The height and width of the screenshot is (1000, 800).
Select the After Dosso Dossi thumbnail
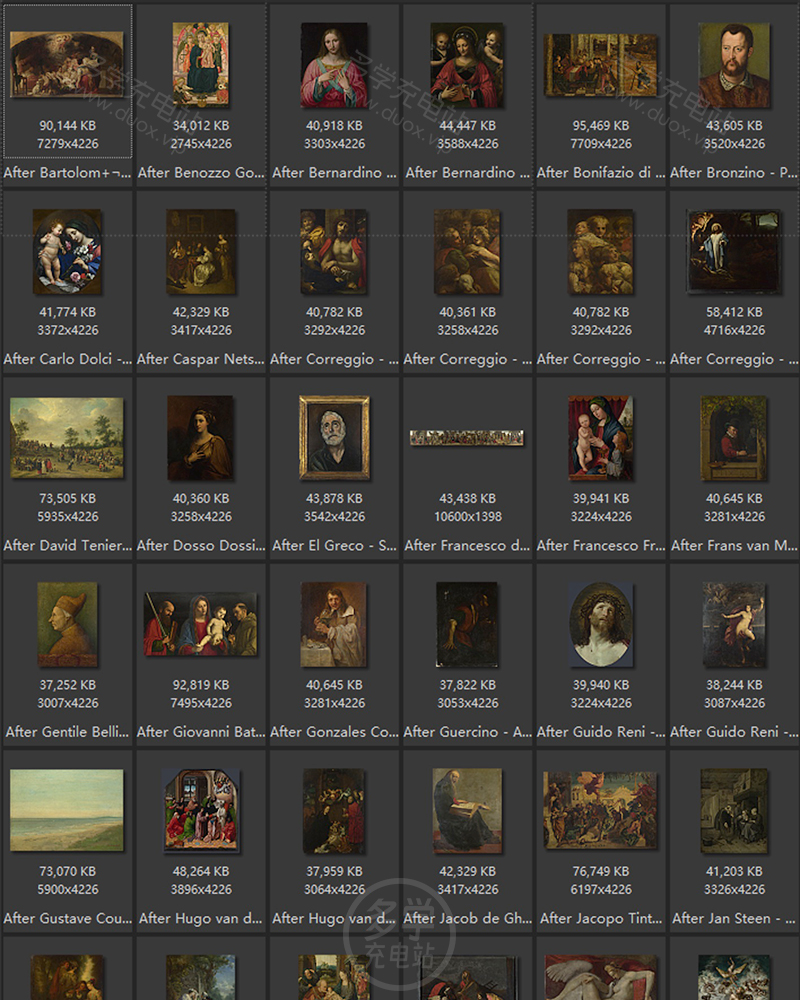tap(200, 437)
